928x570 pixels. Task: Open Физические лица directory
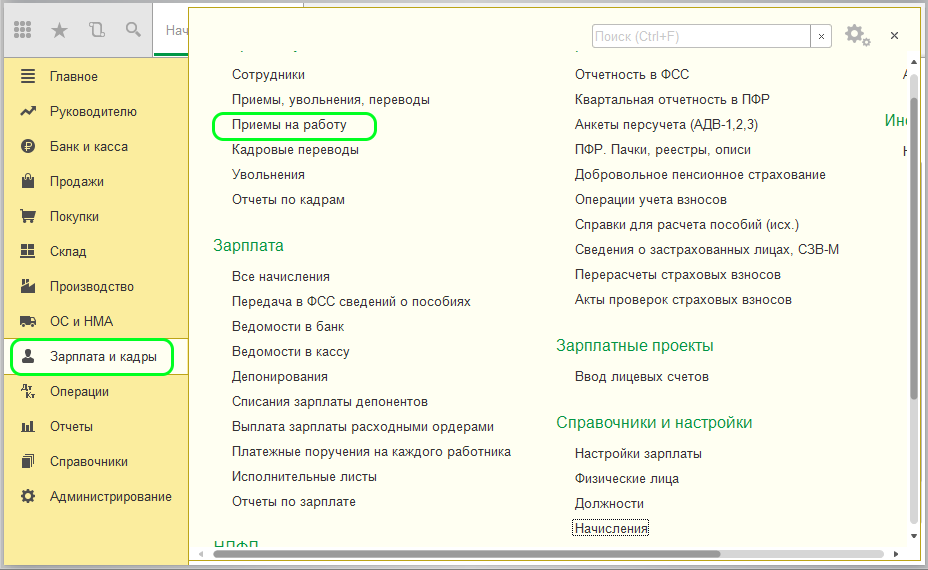[627, 478]
